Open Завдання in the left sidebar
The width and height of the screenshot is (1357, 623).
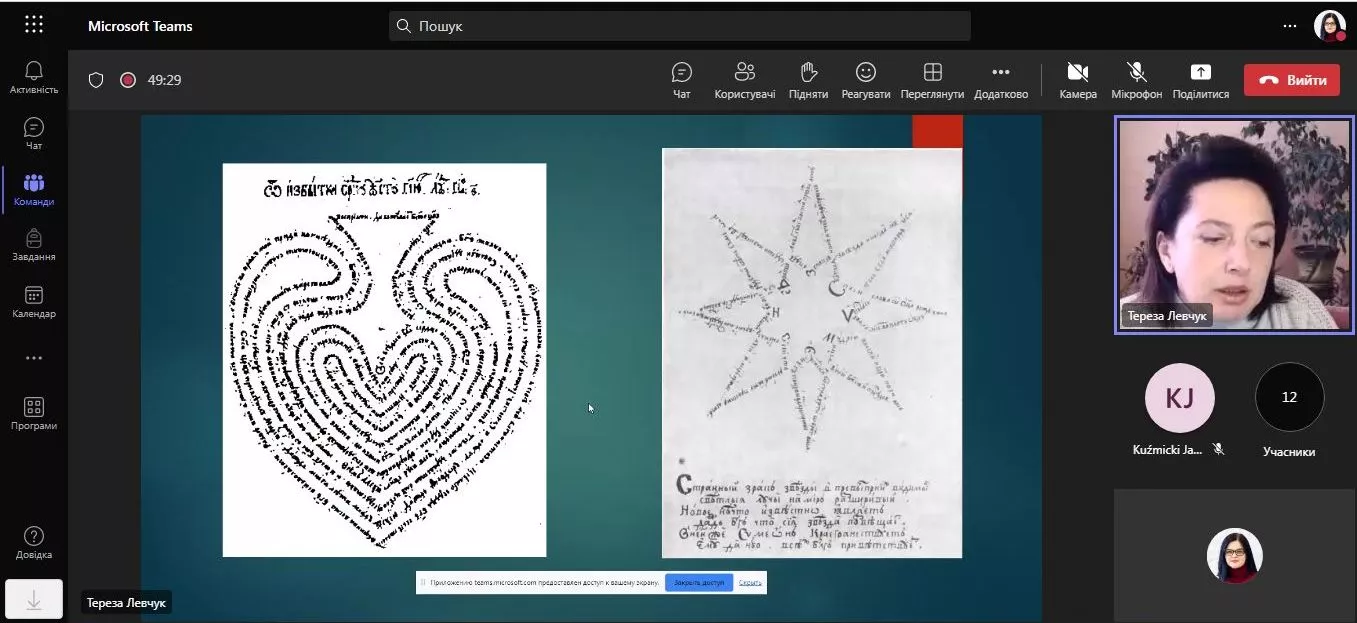(x=34, y=244)
